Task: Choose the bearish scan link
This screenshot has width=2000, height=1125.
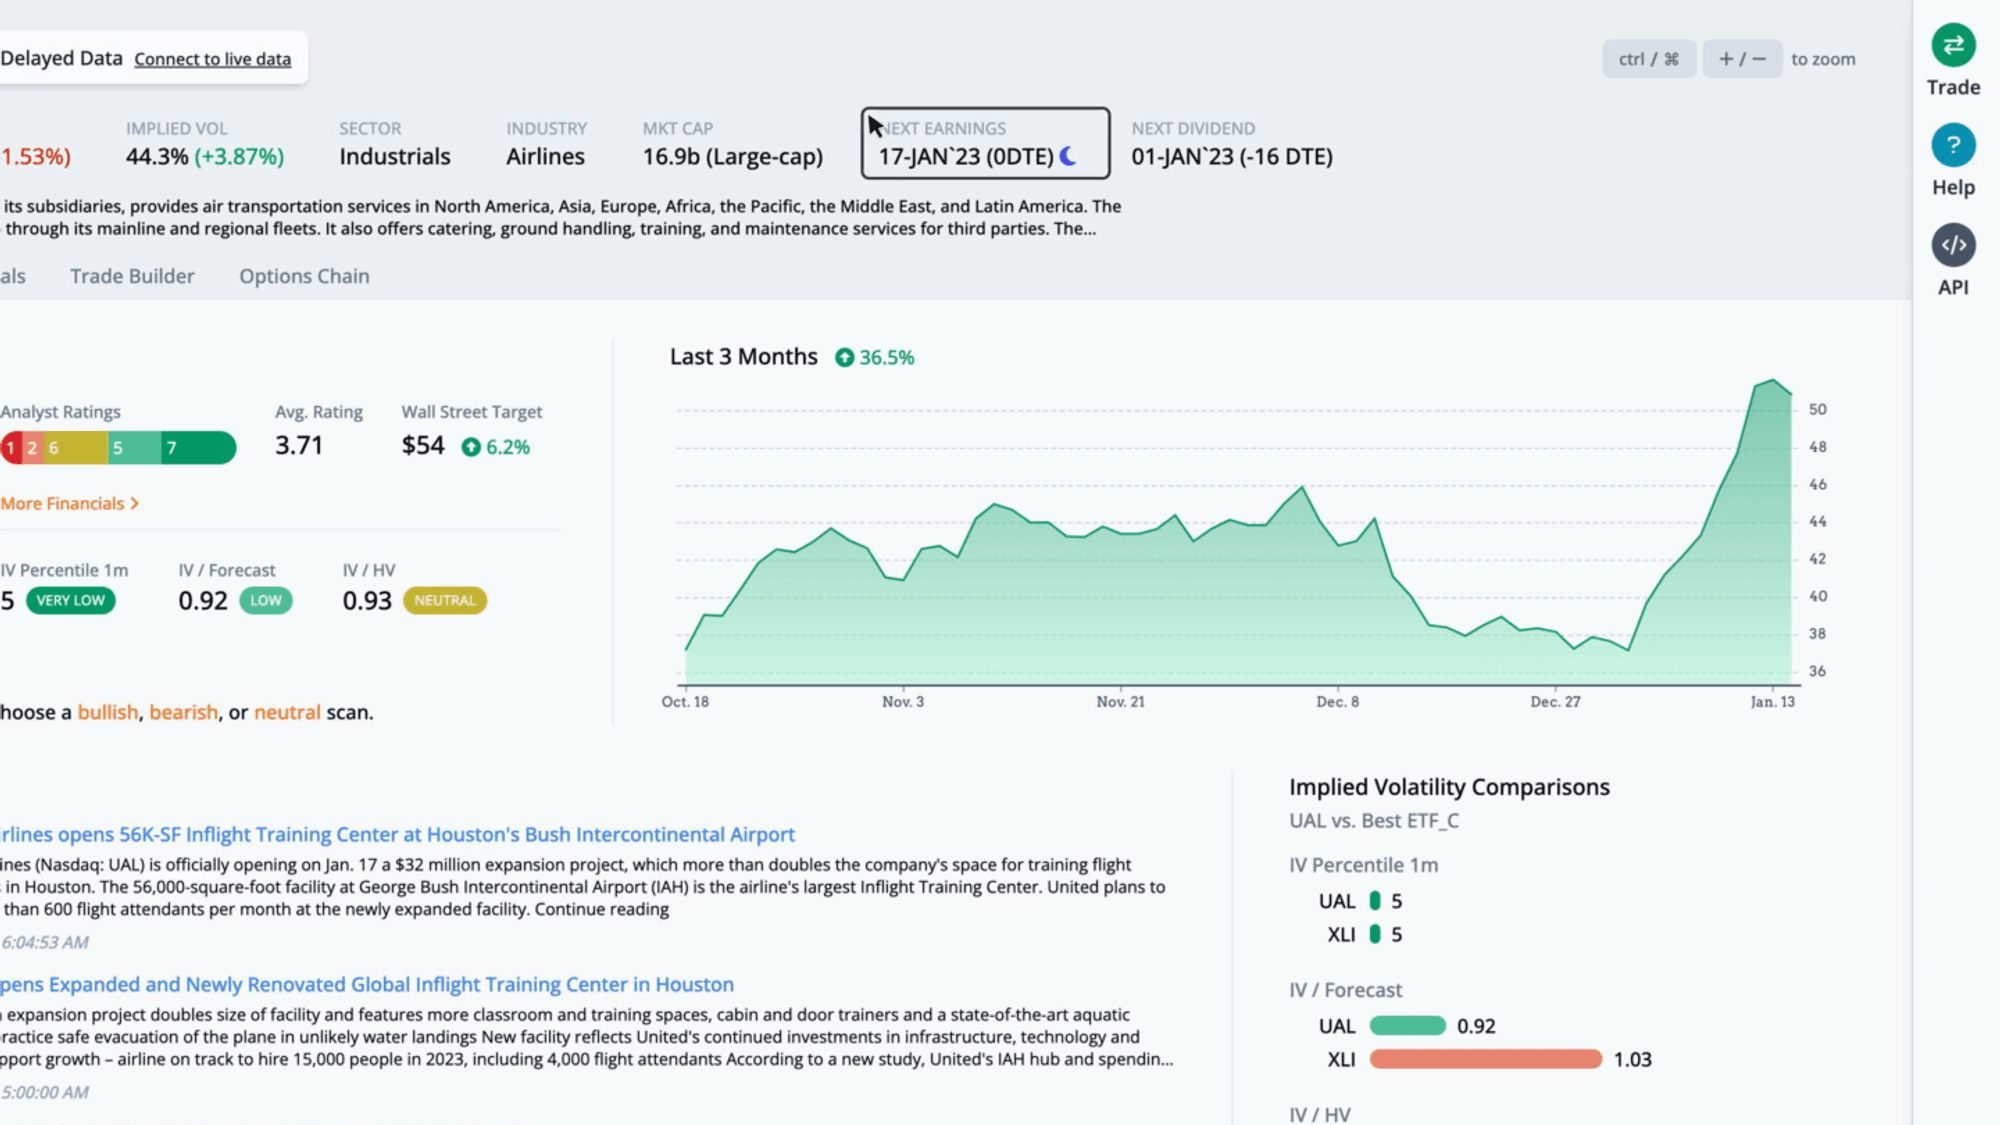Action: pos(184,712)
